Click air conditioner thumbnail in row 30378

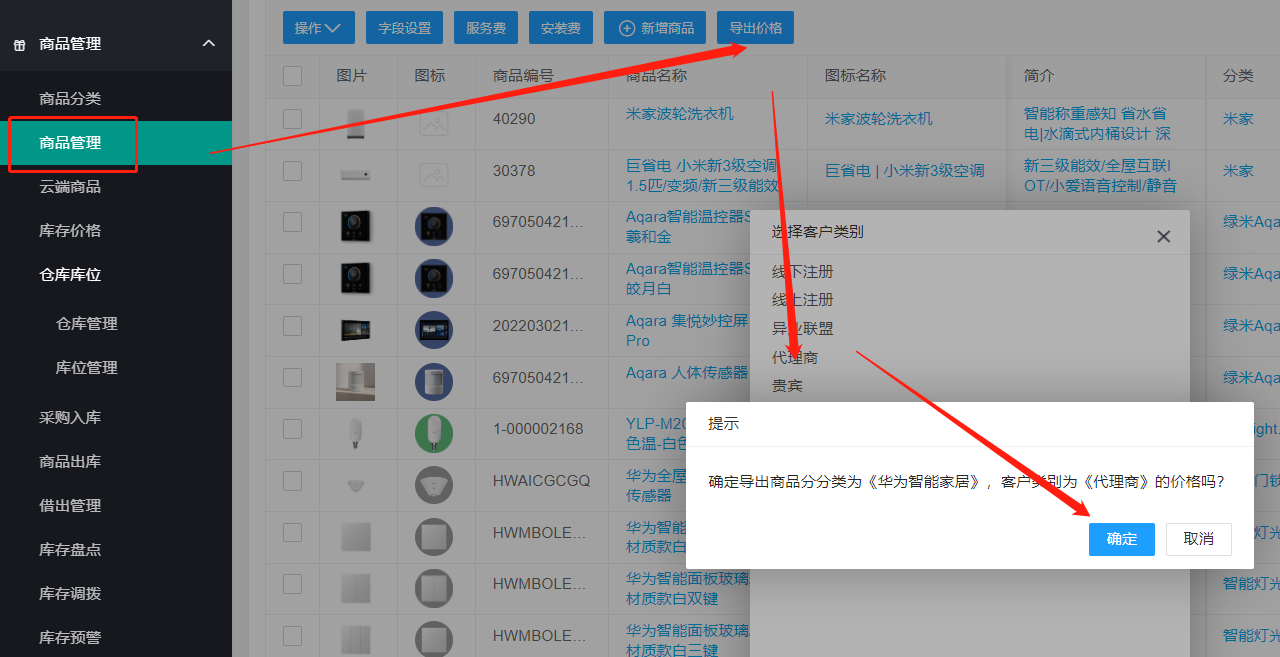[355, 175]
